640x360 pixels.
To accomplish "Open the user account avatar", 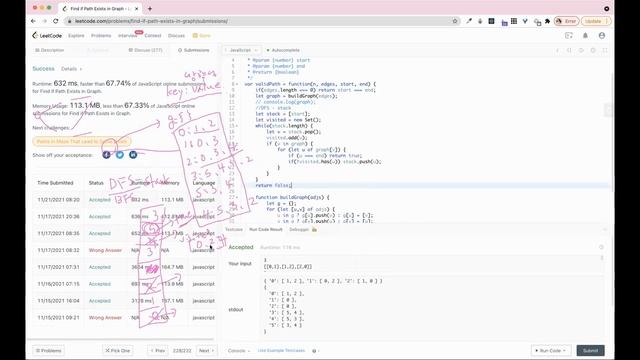I will [x=602, y=36].
